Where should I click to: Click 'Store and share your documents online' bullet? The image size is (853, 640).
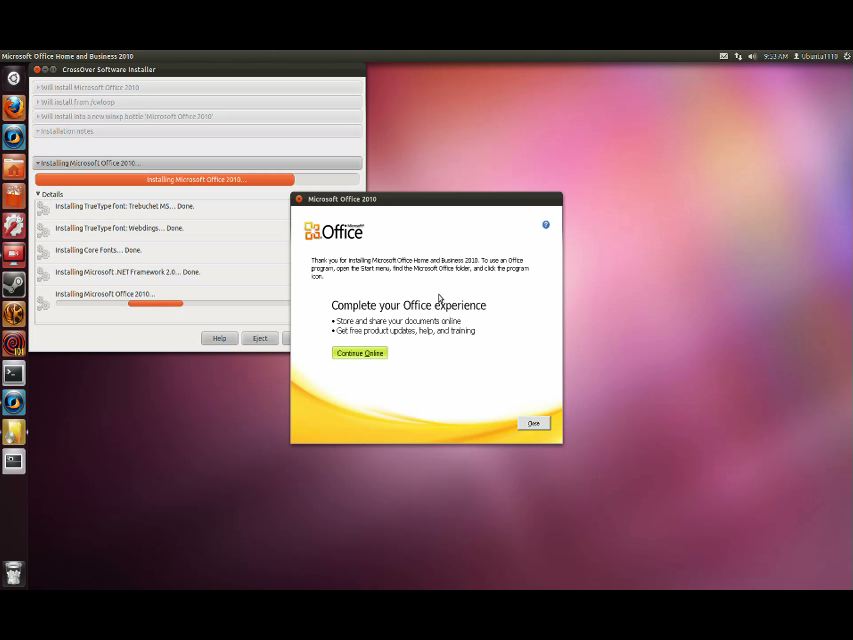pos(396,321)
